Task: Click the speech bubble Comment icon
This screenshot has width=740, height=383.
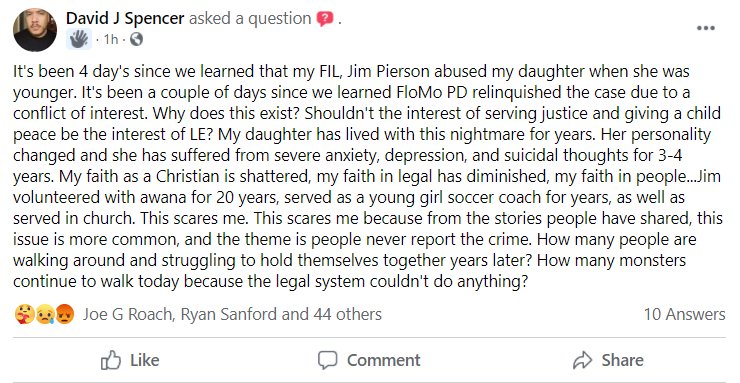Action: [328, 360]
